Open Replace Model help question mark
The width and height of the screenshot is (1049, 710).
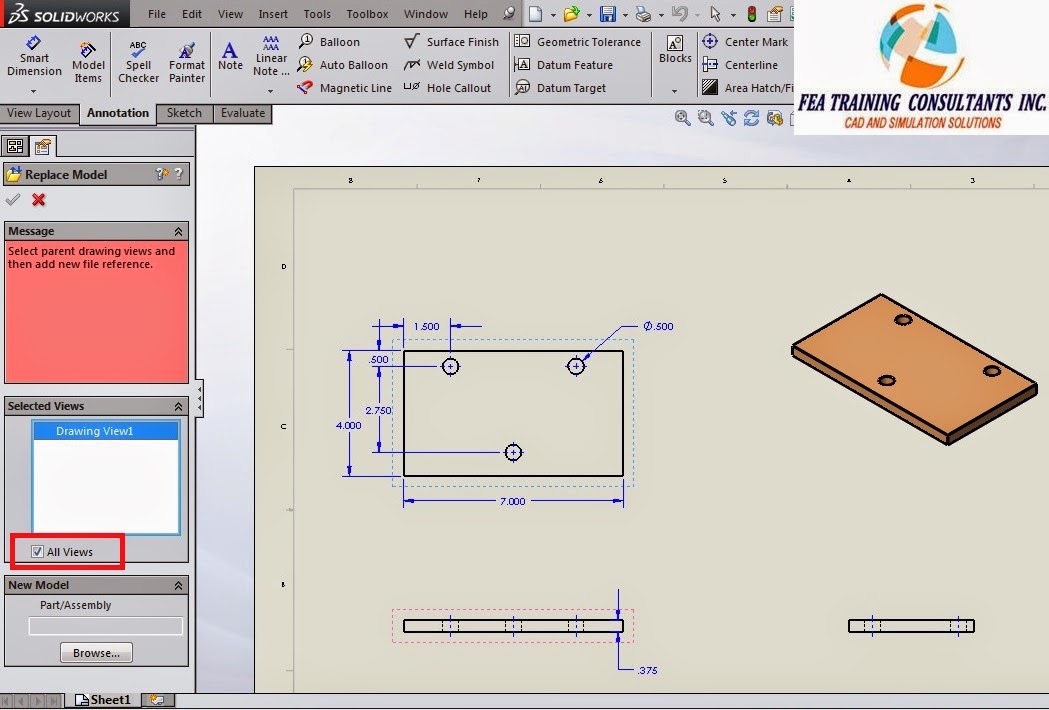click(x=179, y=174)
